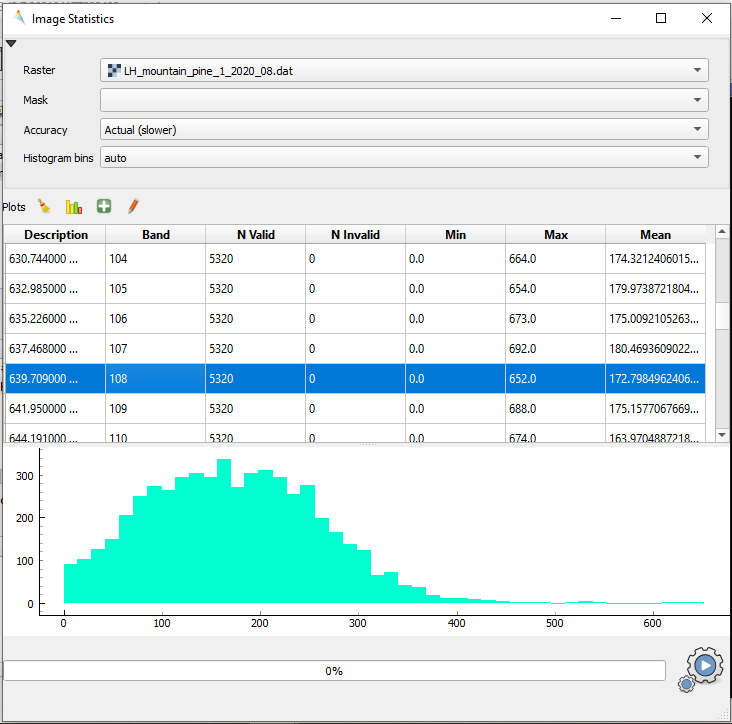Click the broom icon to clear plots

coord(44,206)
